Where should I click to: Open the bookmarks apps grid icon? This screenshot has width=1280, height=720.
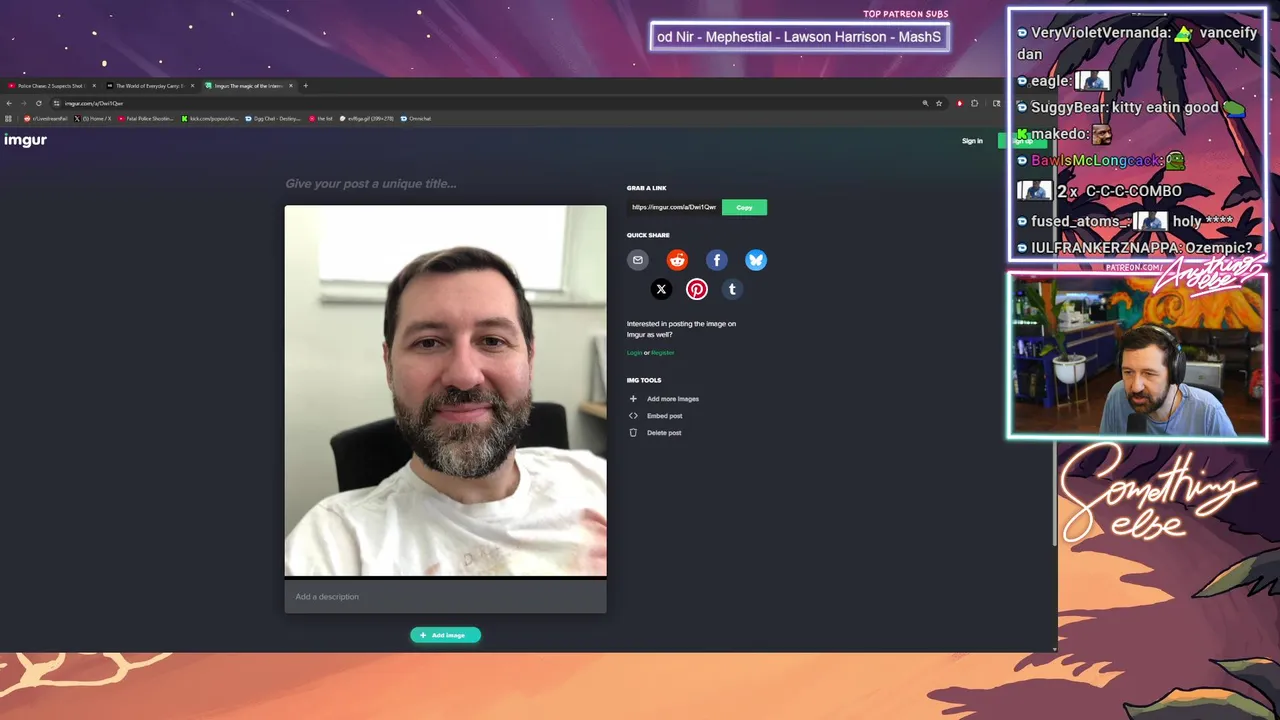point(9,118)
